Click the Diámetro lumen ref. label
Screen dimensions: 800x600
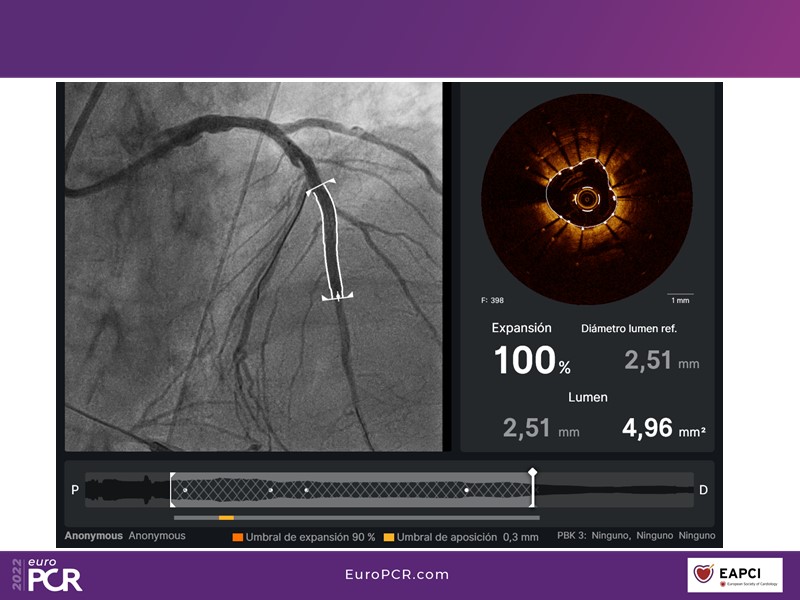pos(634,329)
